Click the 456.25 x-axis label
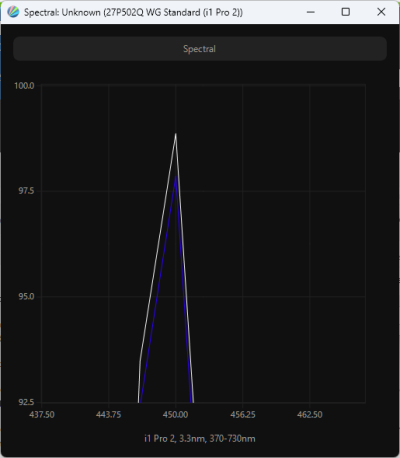 coord(243,415)
